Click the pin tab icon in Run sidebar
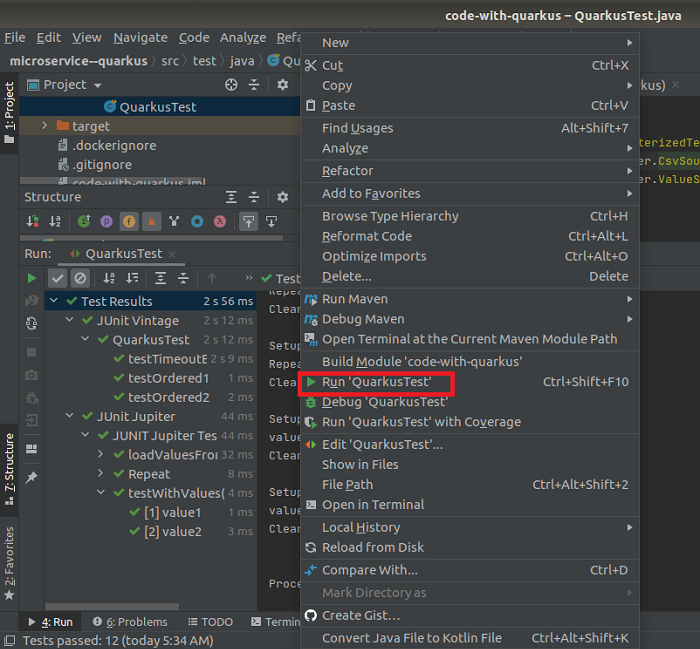700x649 pixels. tap(32, 478)
